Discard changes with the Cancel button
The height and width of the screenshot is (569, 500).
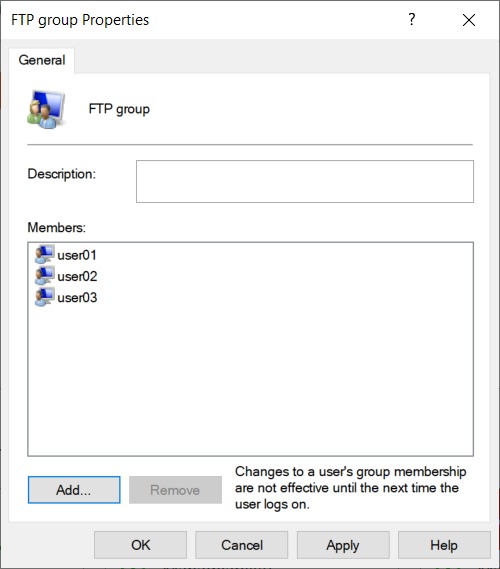point(242,545)
